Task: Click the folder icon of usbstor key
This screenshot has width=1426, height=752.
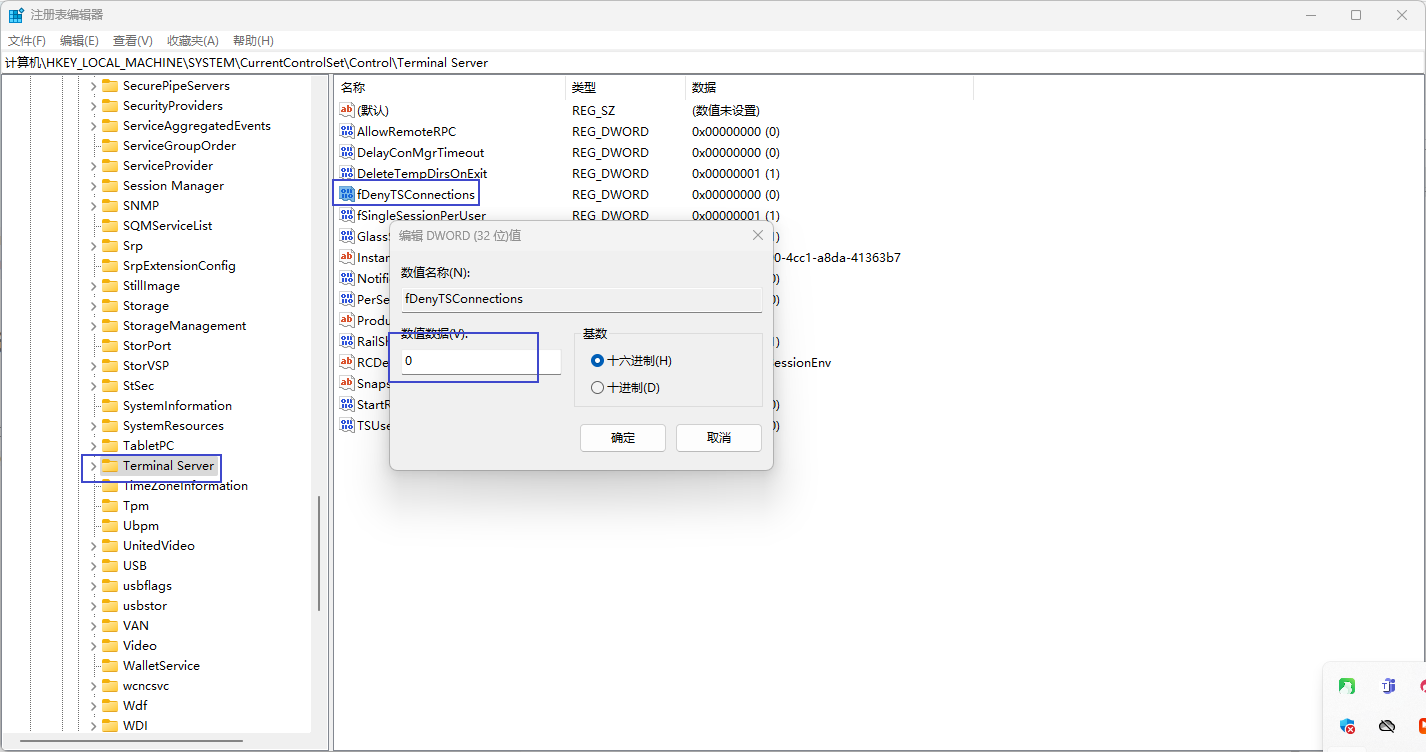Action: tap(110, 605)
